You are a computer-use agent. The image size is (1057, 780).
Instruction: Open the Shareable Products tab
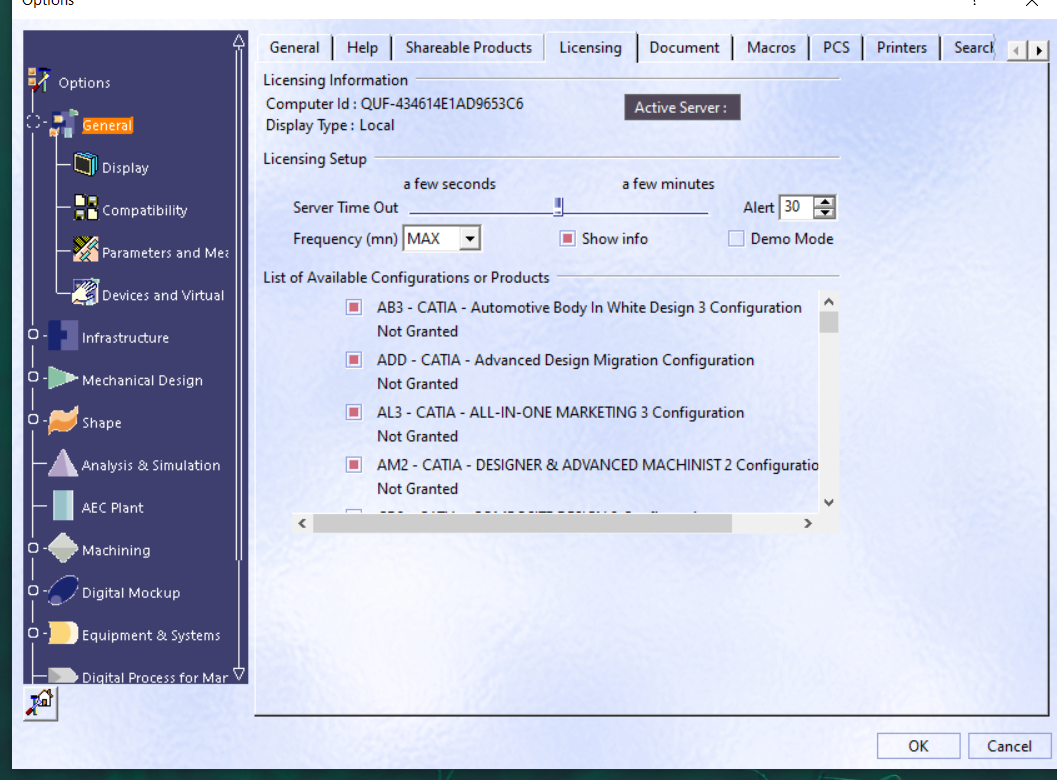pyautogui.click(x=469, y=48)
